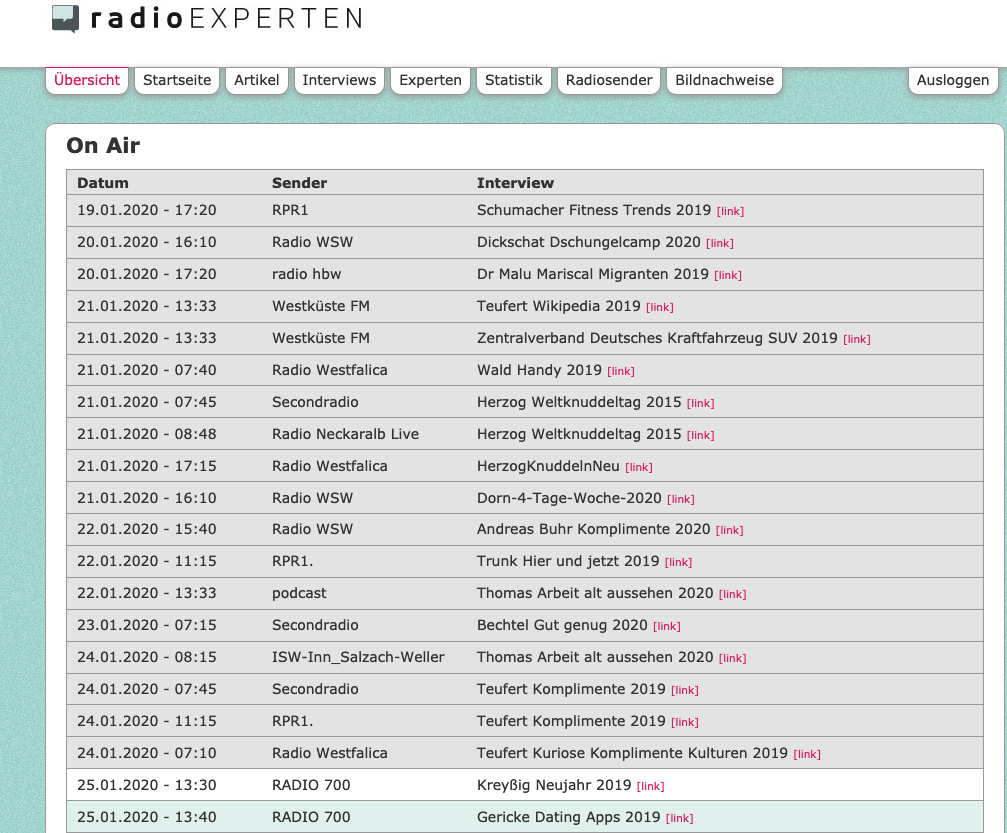Select date 20.01.2020 - 16:10

pyautogui.click(x=146, y=242)
